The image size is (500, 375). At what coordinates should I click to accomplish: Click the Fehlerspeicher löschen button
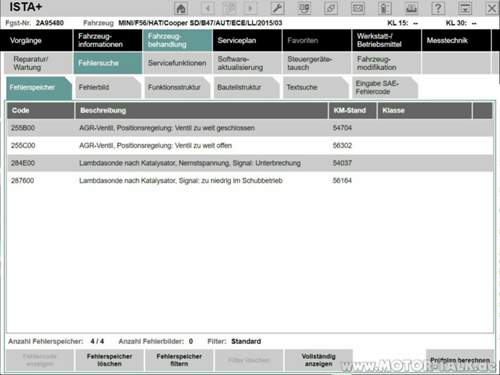pyautogui.click(x=109, y=360)
